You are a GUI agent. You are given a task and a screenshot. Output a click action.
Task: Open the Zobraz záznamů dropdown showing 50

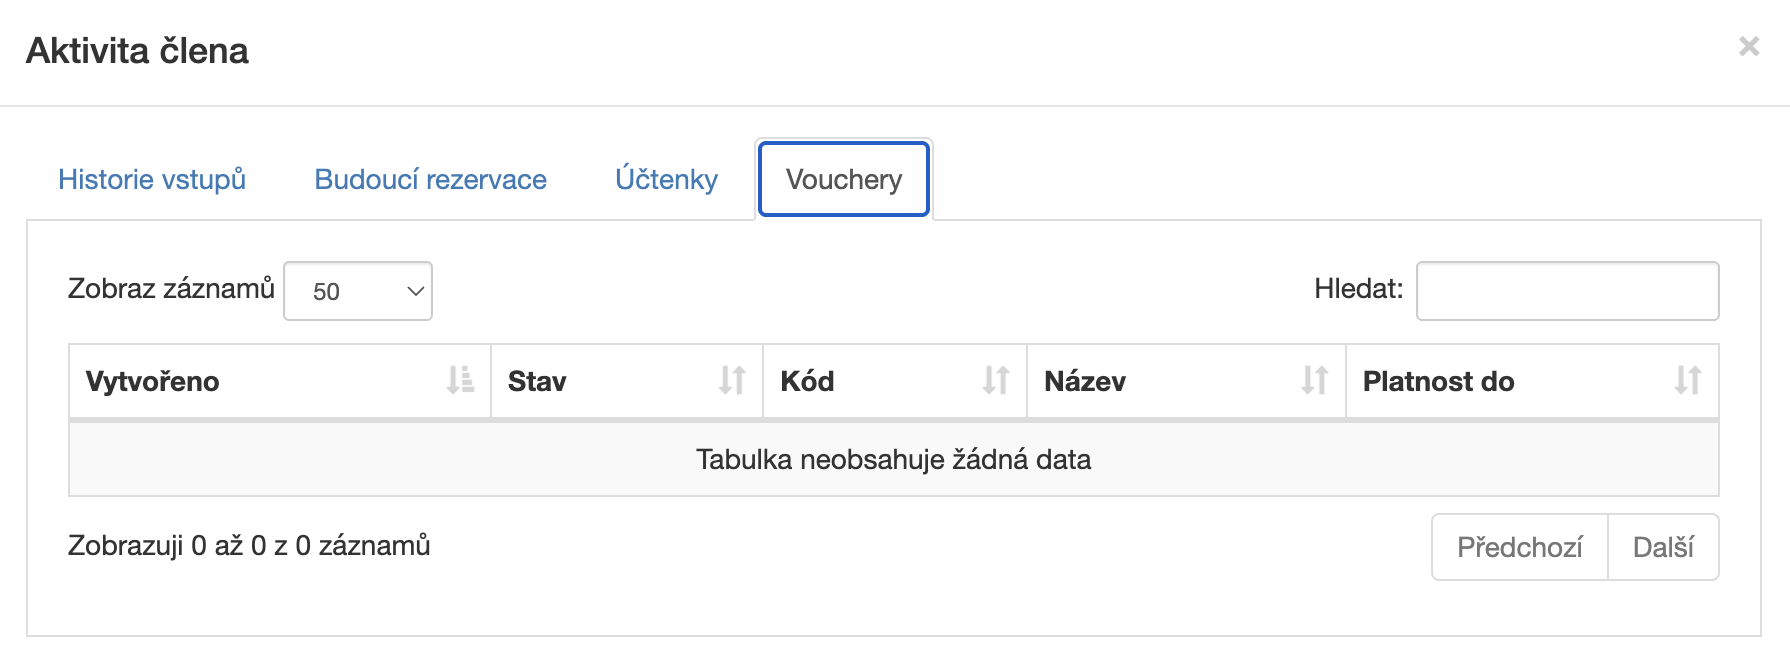click(x=358, y=291)
